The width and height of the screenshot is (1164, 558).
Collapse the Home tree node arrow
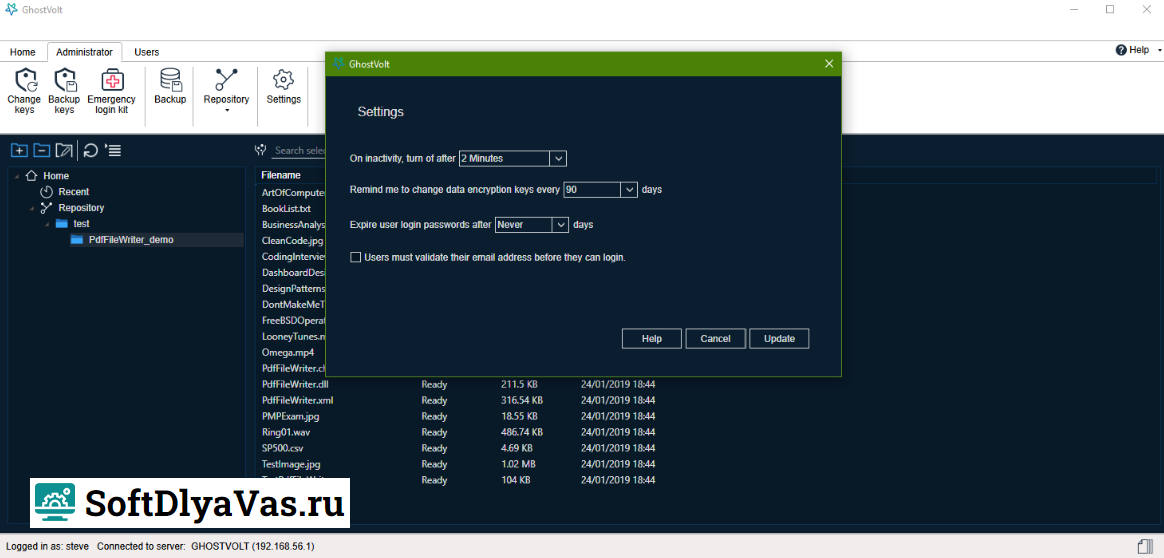[16, 176]
